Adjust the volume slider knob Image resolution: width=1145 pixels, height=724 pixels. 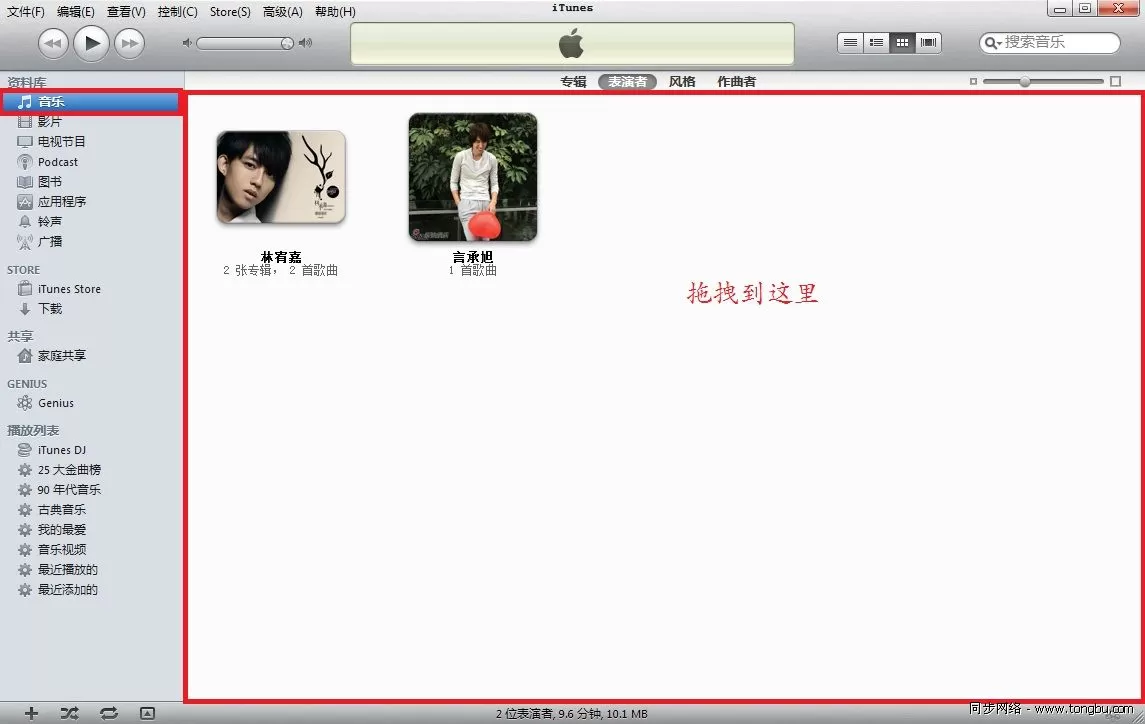287,43
